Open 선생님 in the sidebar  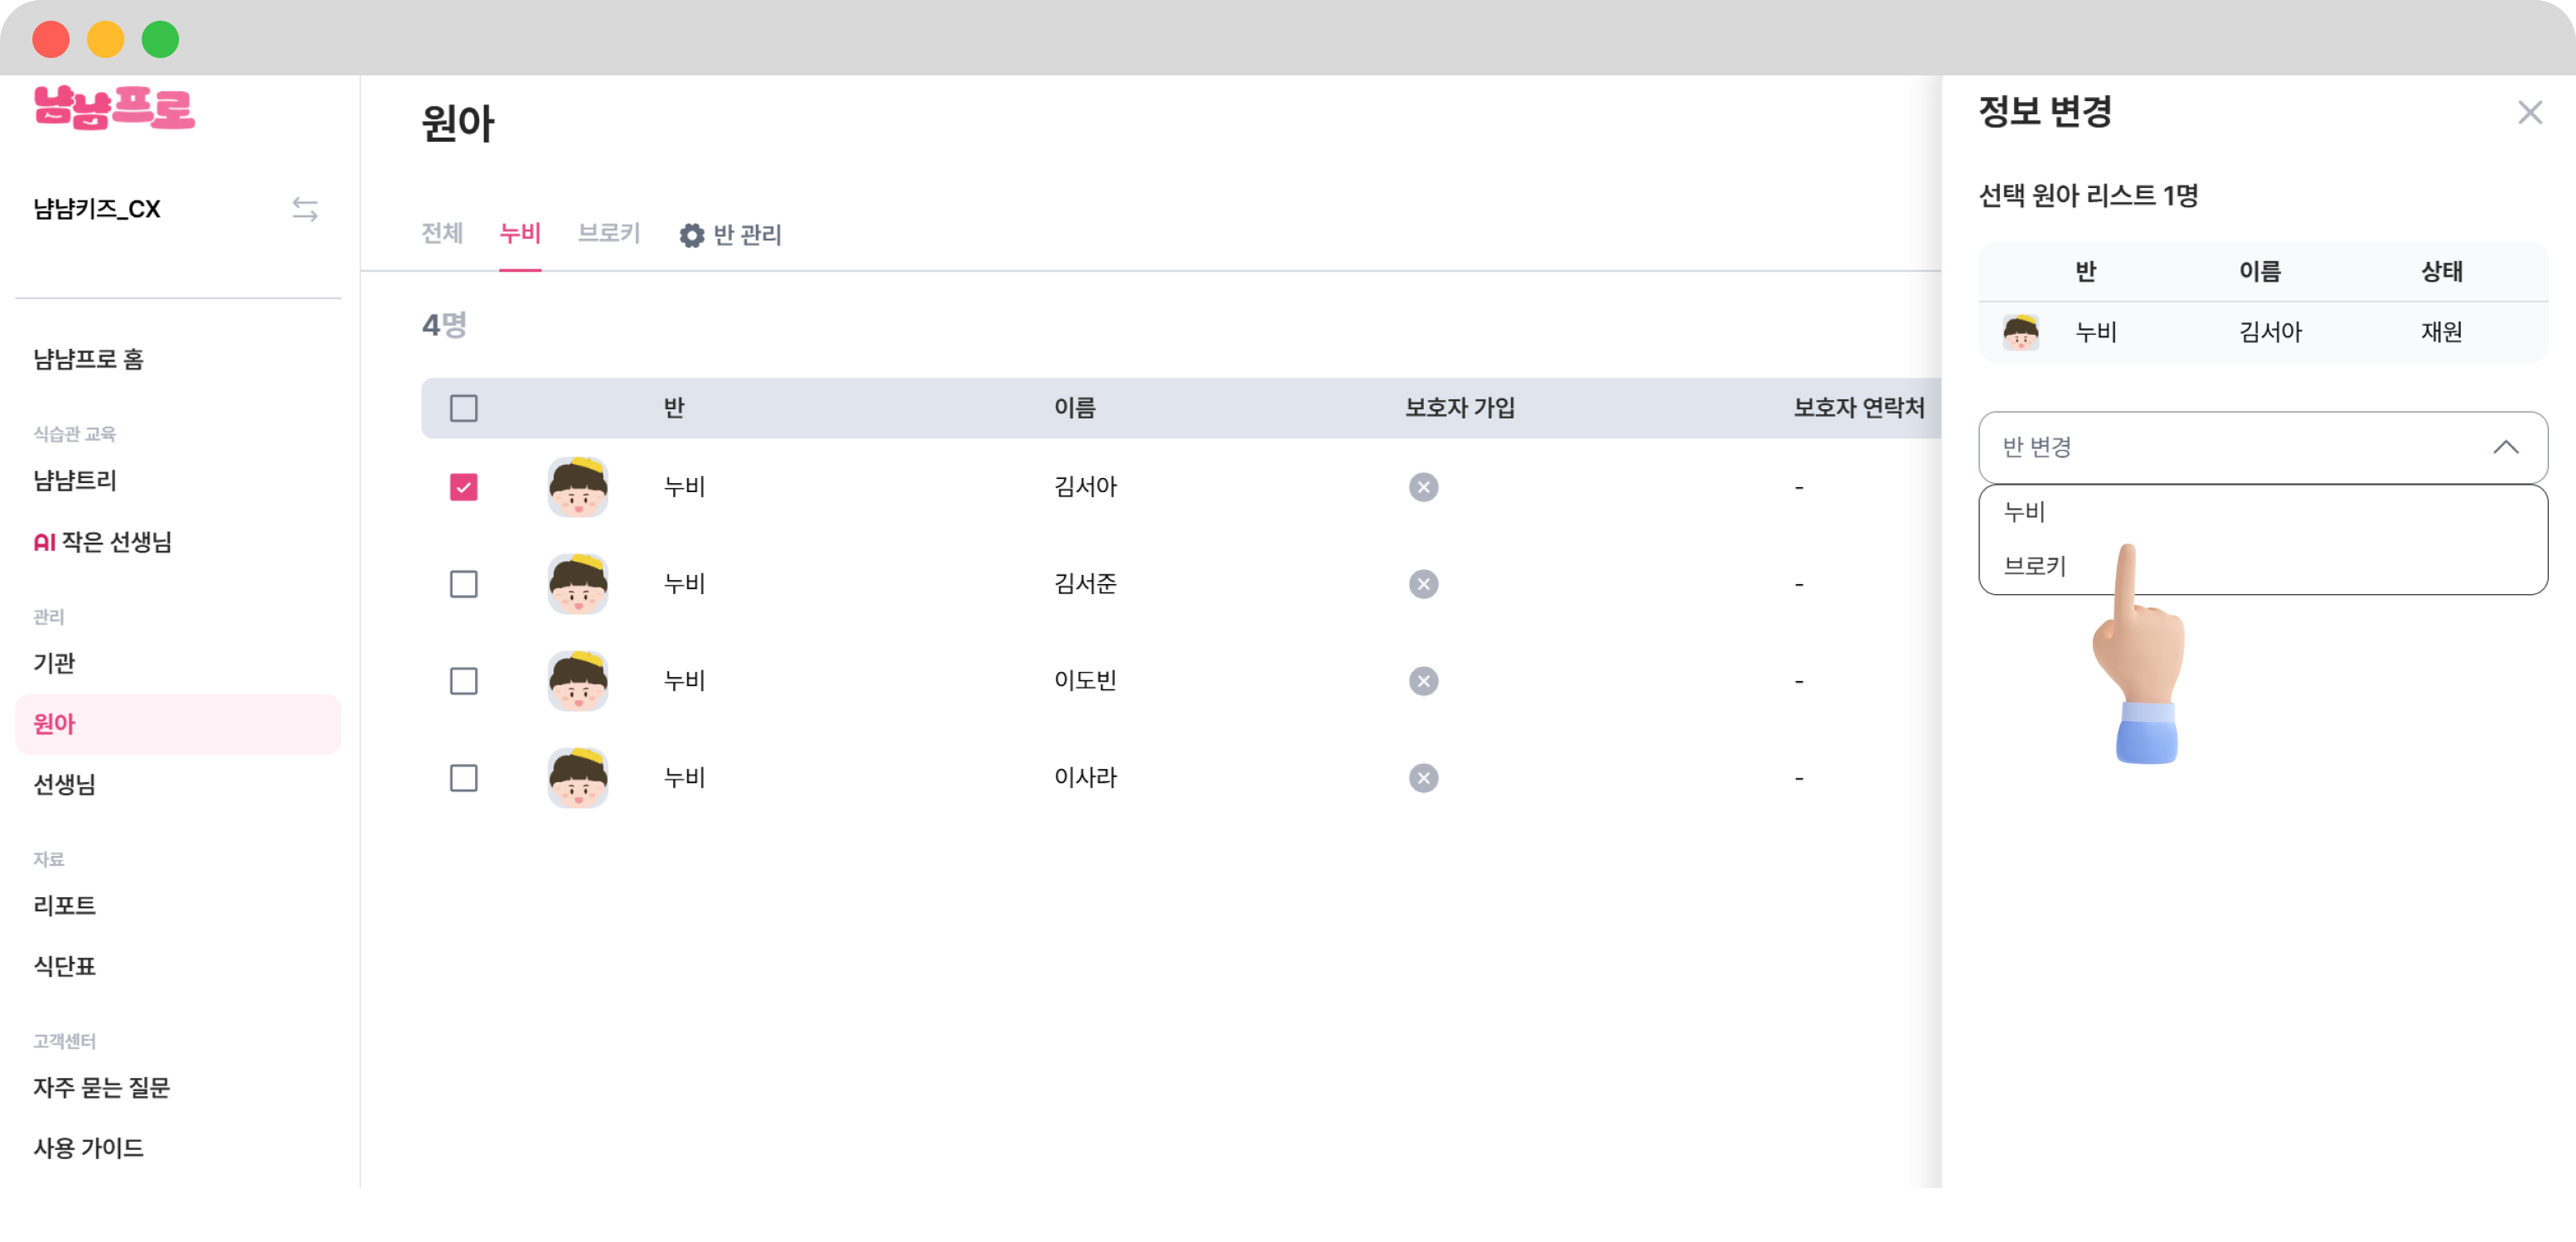(x=64, y=784)
